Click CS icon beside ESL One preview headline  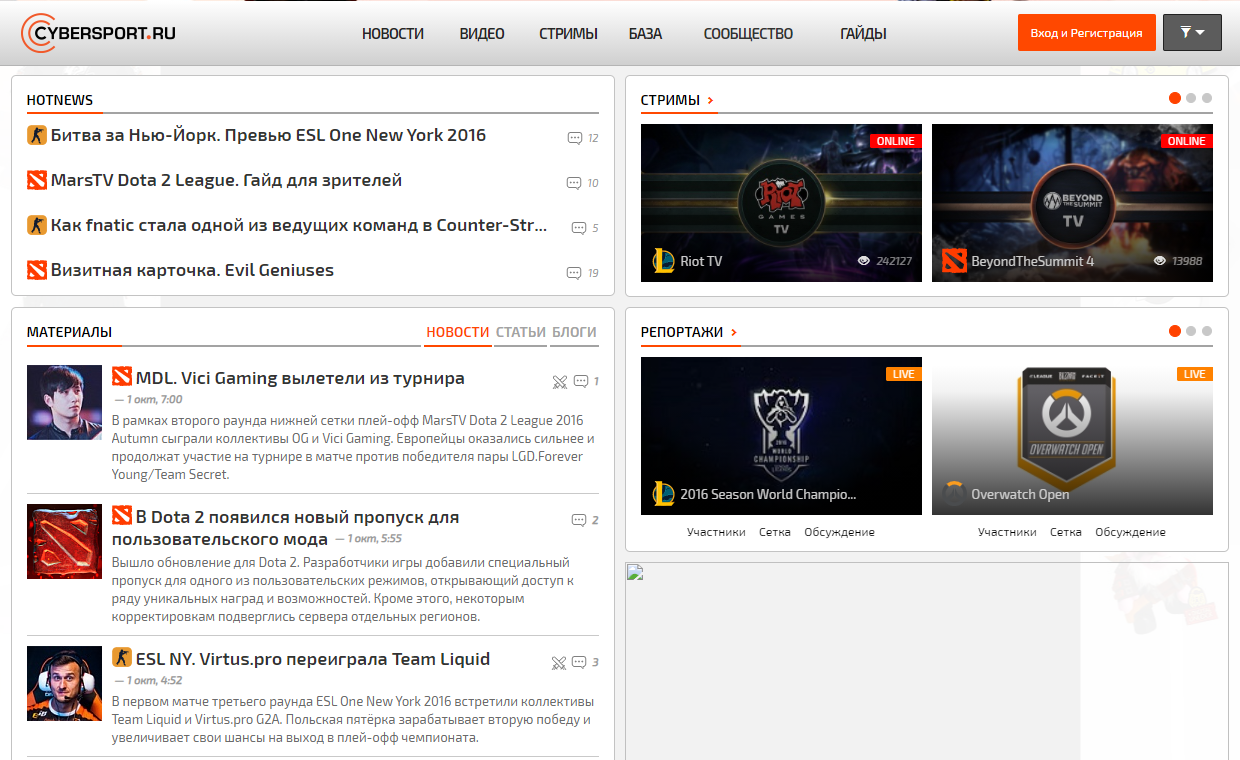click(x=37, y=135)
